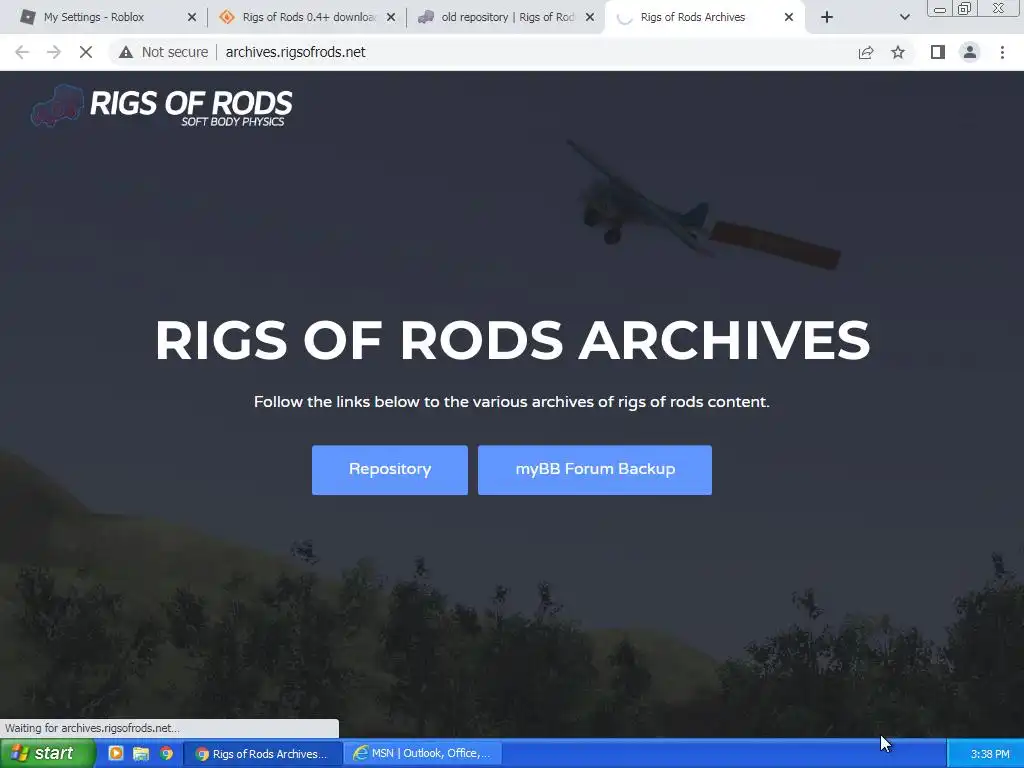
Task: Click the 3:38 PM system clock
Action: pyautogui.click(x=989, y=754)
